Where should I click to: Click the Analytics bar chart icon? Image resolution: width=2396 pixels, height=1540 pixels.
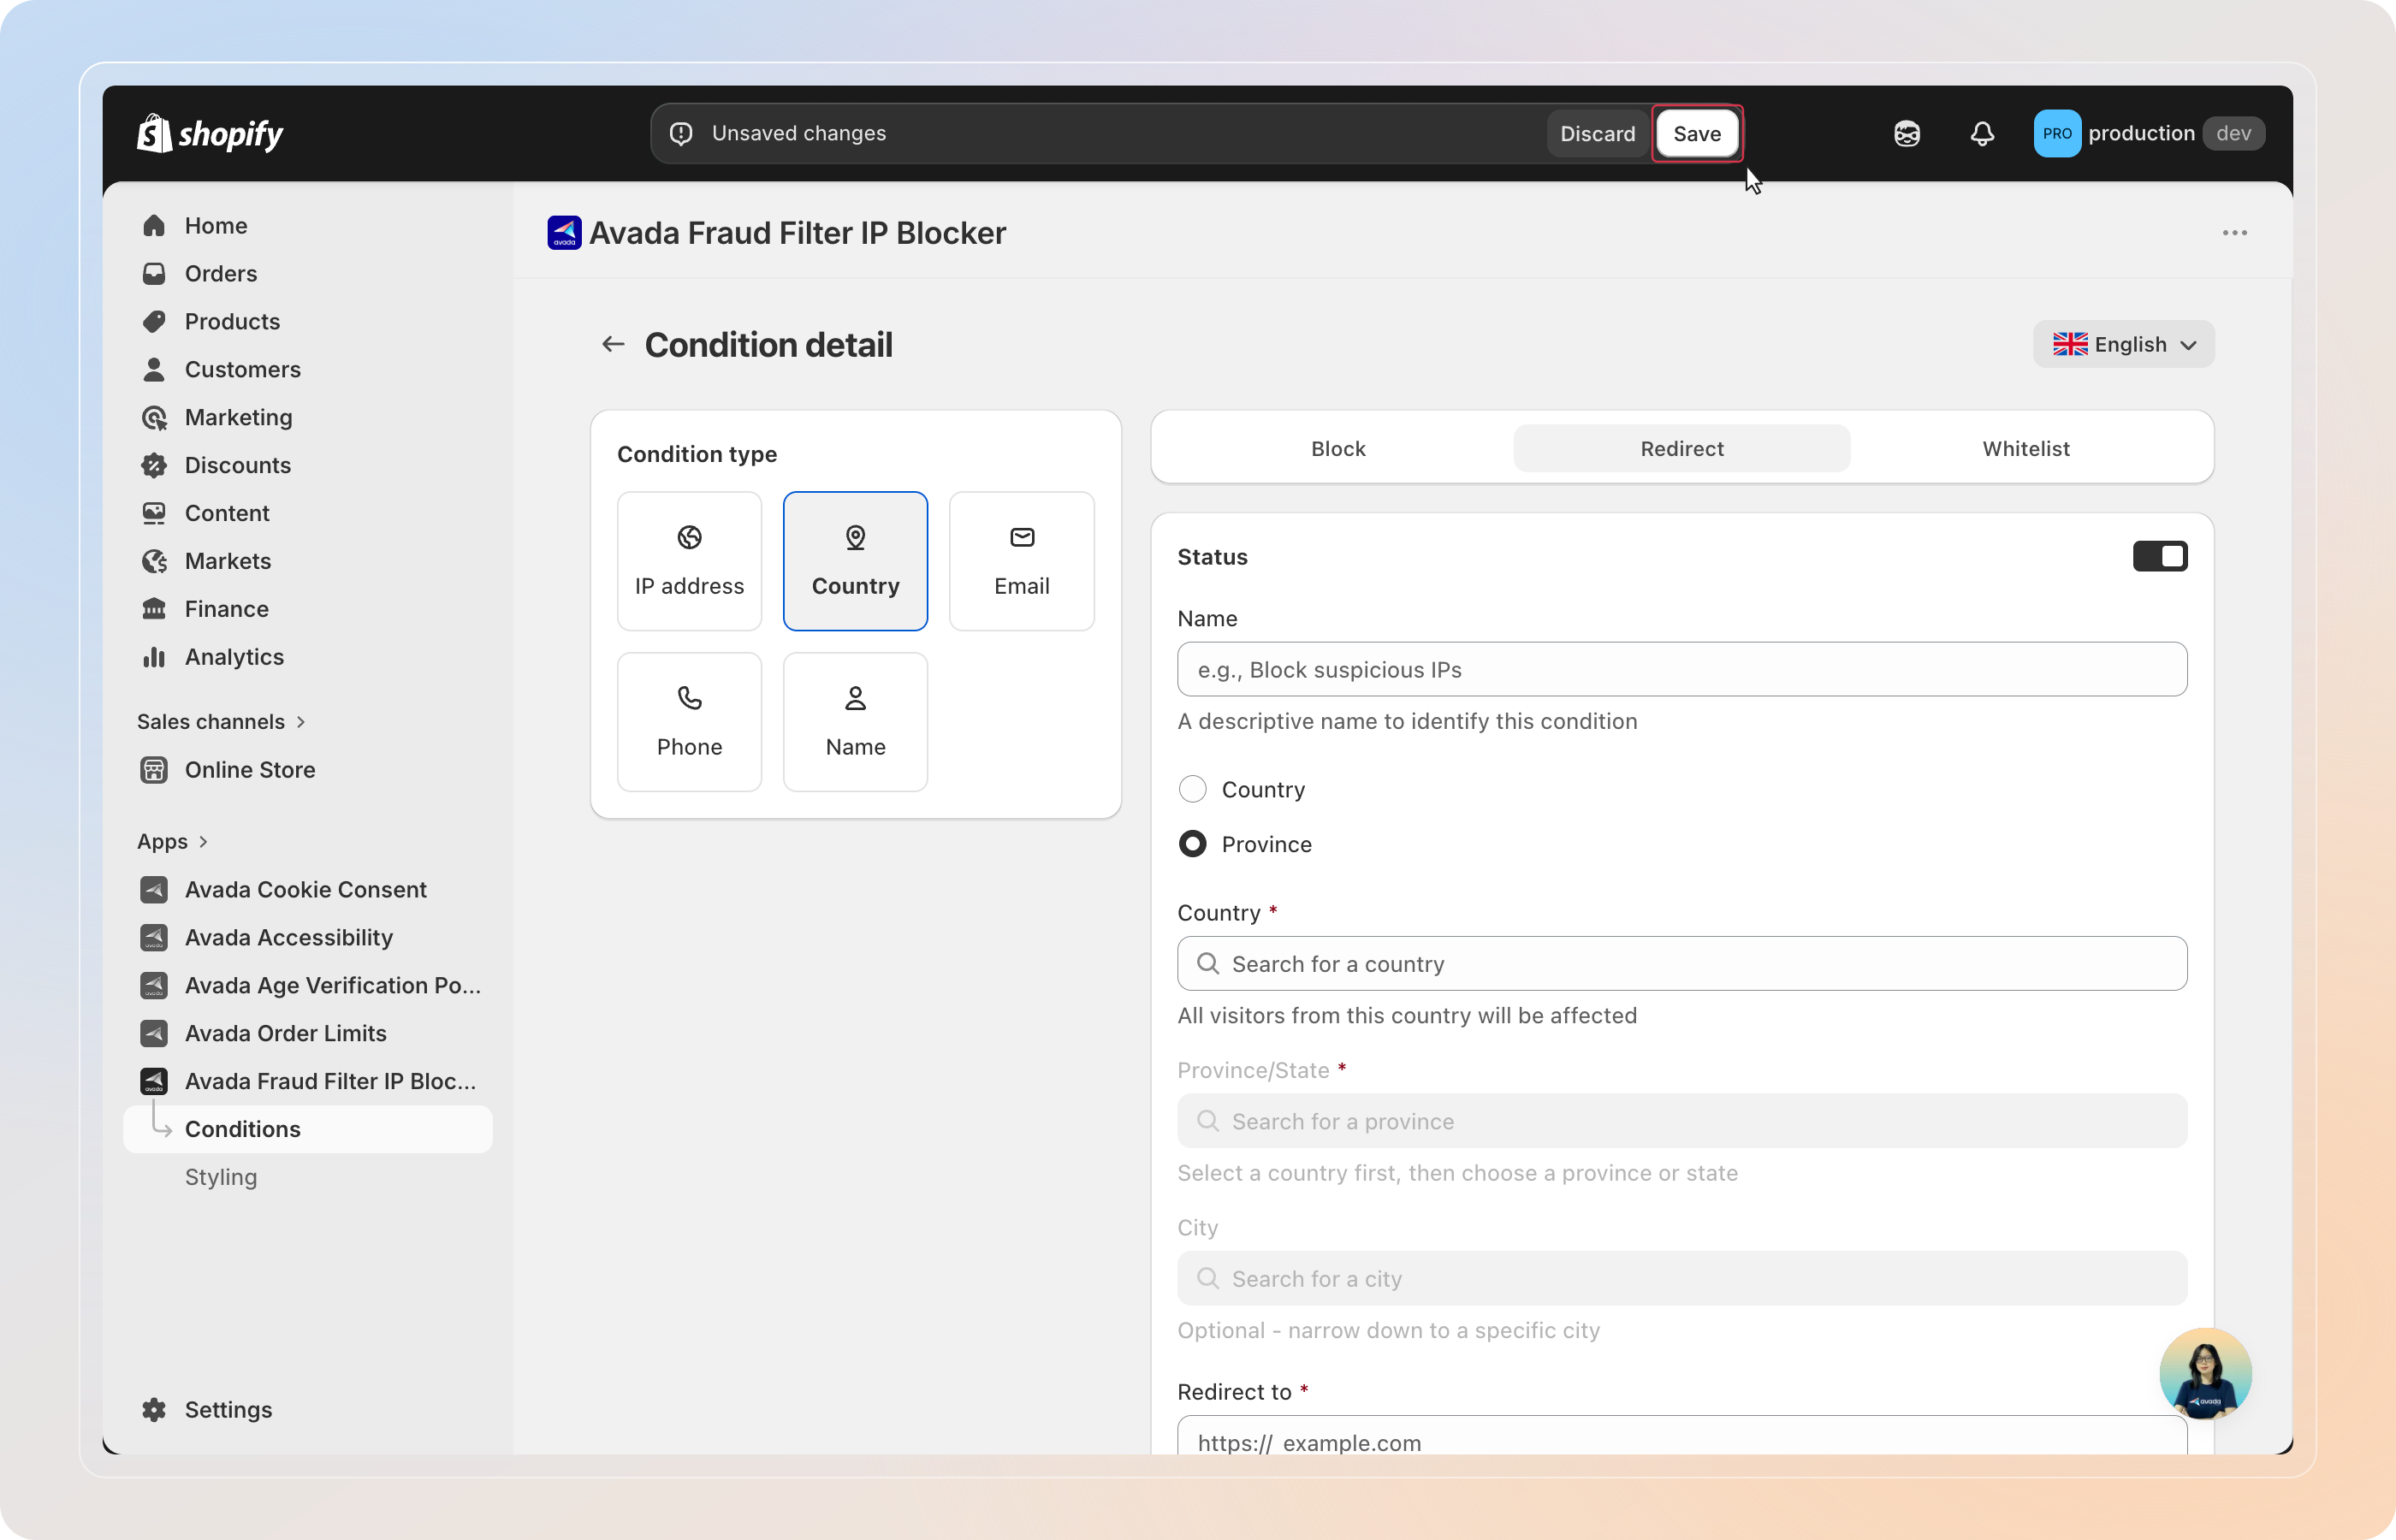click(x=154, y=657)
